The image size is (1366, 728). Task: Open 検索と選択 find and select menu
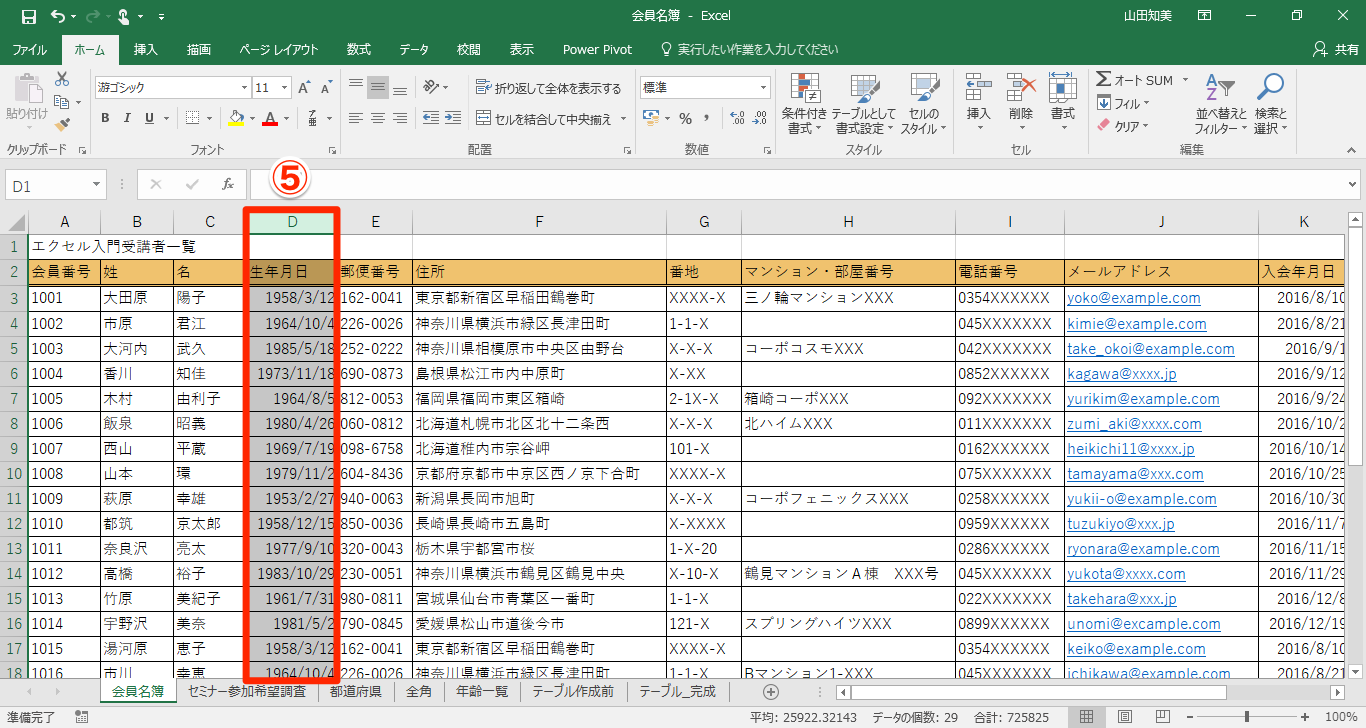pos(1271,104)
